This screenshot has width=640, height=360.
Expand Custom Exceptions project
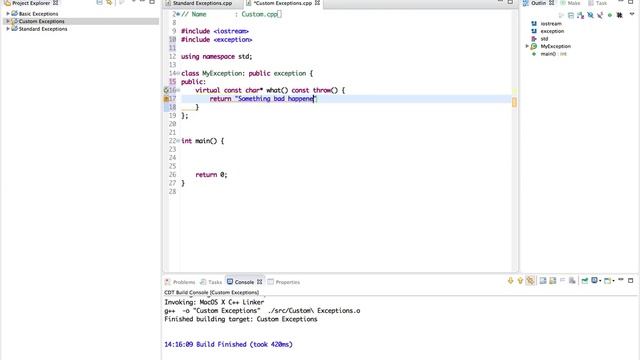(8, 21)
